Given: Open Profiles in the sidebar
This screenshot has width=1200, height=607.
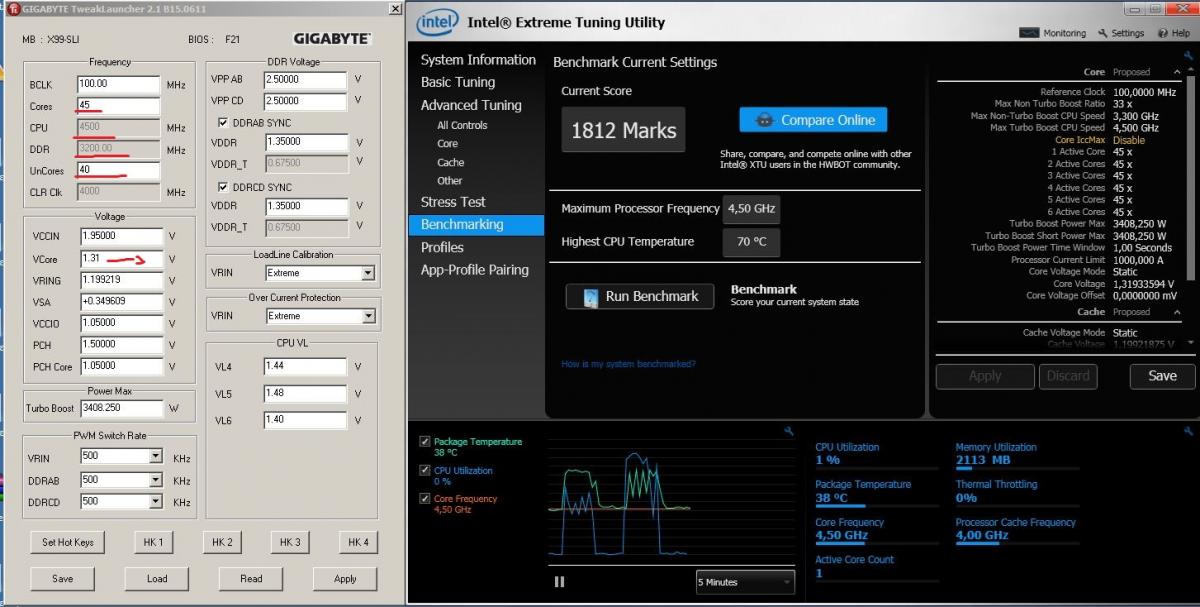Looking at the screenshot, I should 442,247.
